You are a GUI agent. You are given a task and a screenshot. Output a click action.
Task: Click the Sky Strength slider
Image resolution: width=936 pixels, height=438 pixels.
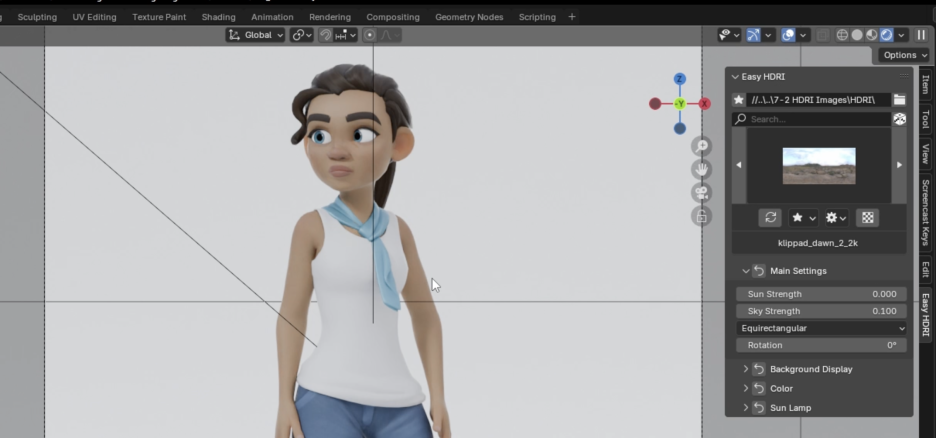pyautogui.click(x=821, y=311)
